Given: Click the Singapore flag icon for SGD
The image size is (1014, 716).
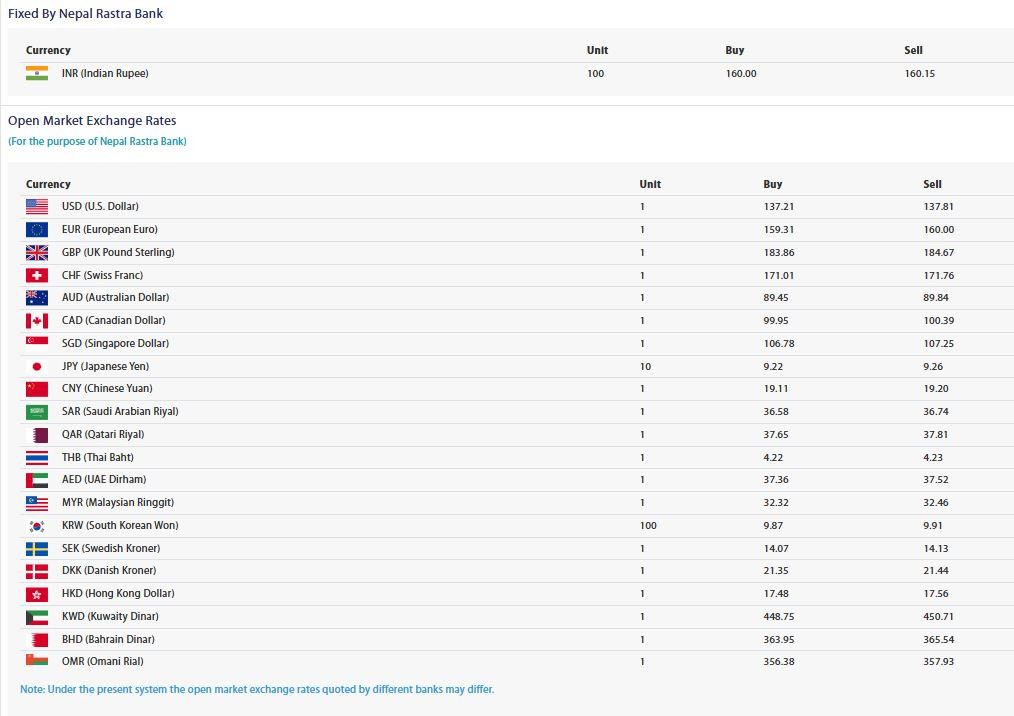Looking at the screenshot, I should pyautogui.click(x=37, y=343).
